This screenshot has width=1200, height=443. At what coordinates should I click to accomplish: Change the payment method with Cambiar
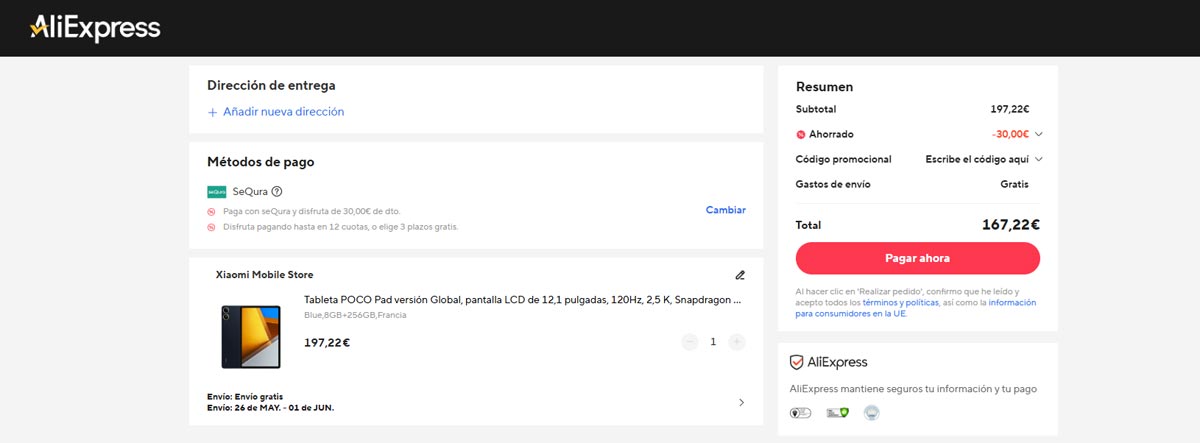pos(726,210)
